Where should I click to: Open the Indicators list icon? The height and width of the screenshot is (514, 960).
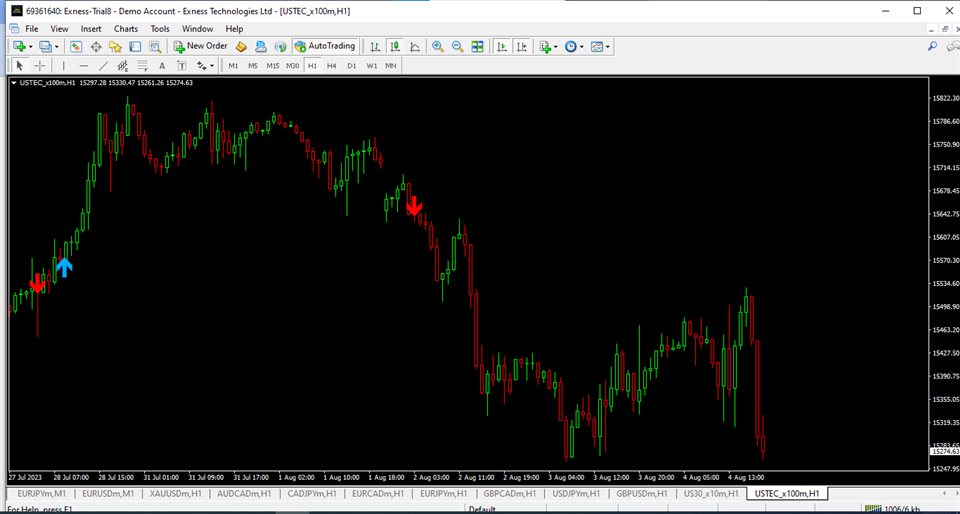545,47
